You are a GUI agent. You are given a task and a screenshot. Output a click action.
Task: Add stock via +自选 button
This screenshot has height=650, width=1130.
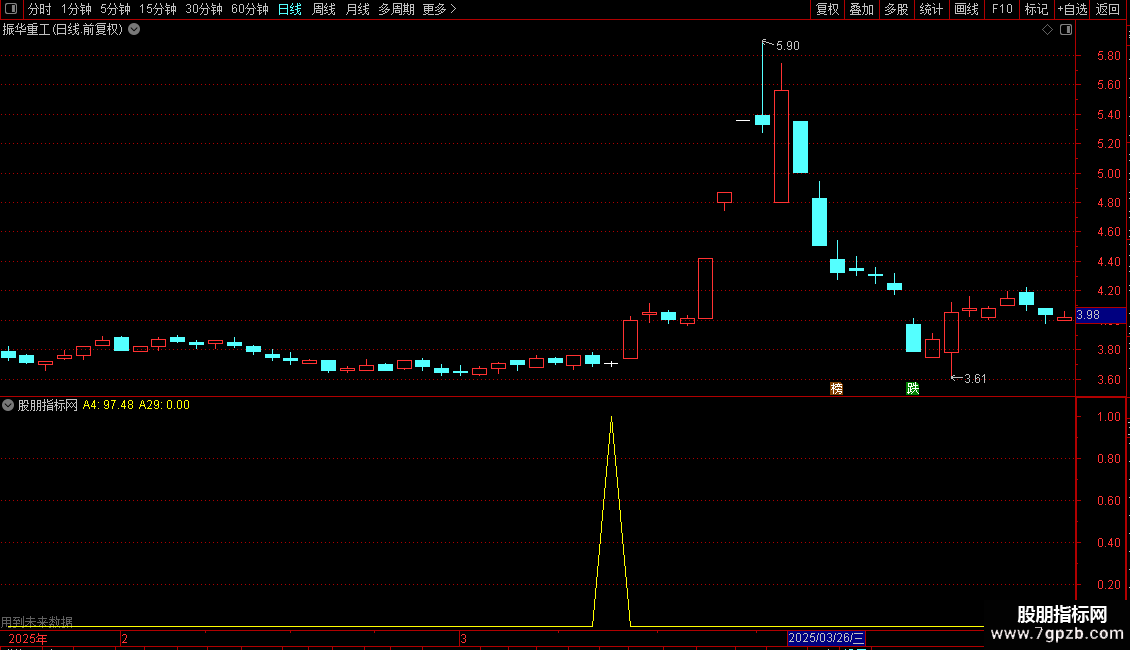pos(1072,9)
